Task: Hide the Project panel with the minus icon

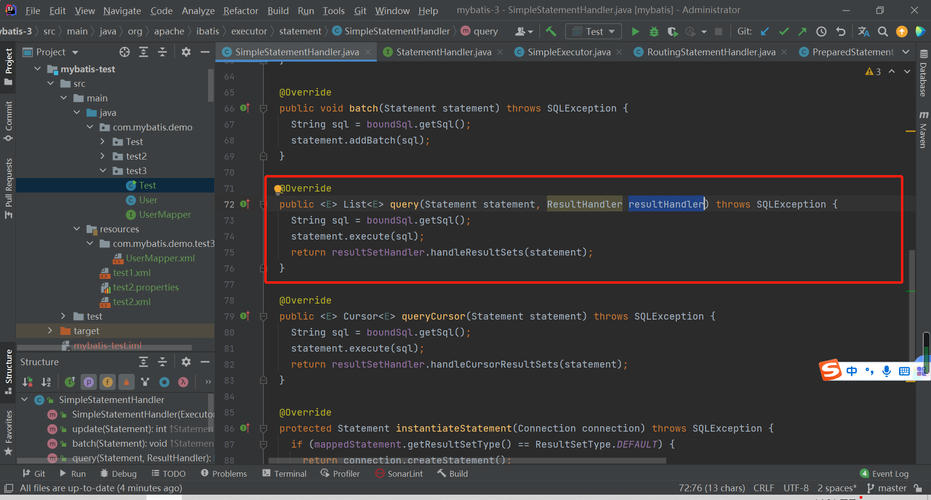Action: 205,52
